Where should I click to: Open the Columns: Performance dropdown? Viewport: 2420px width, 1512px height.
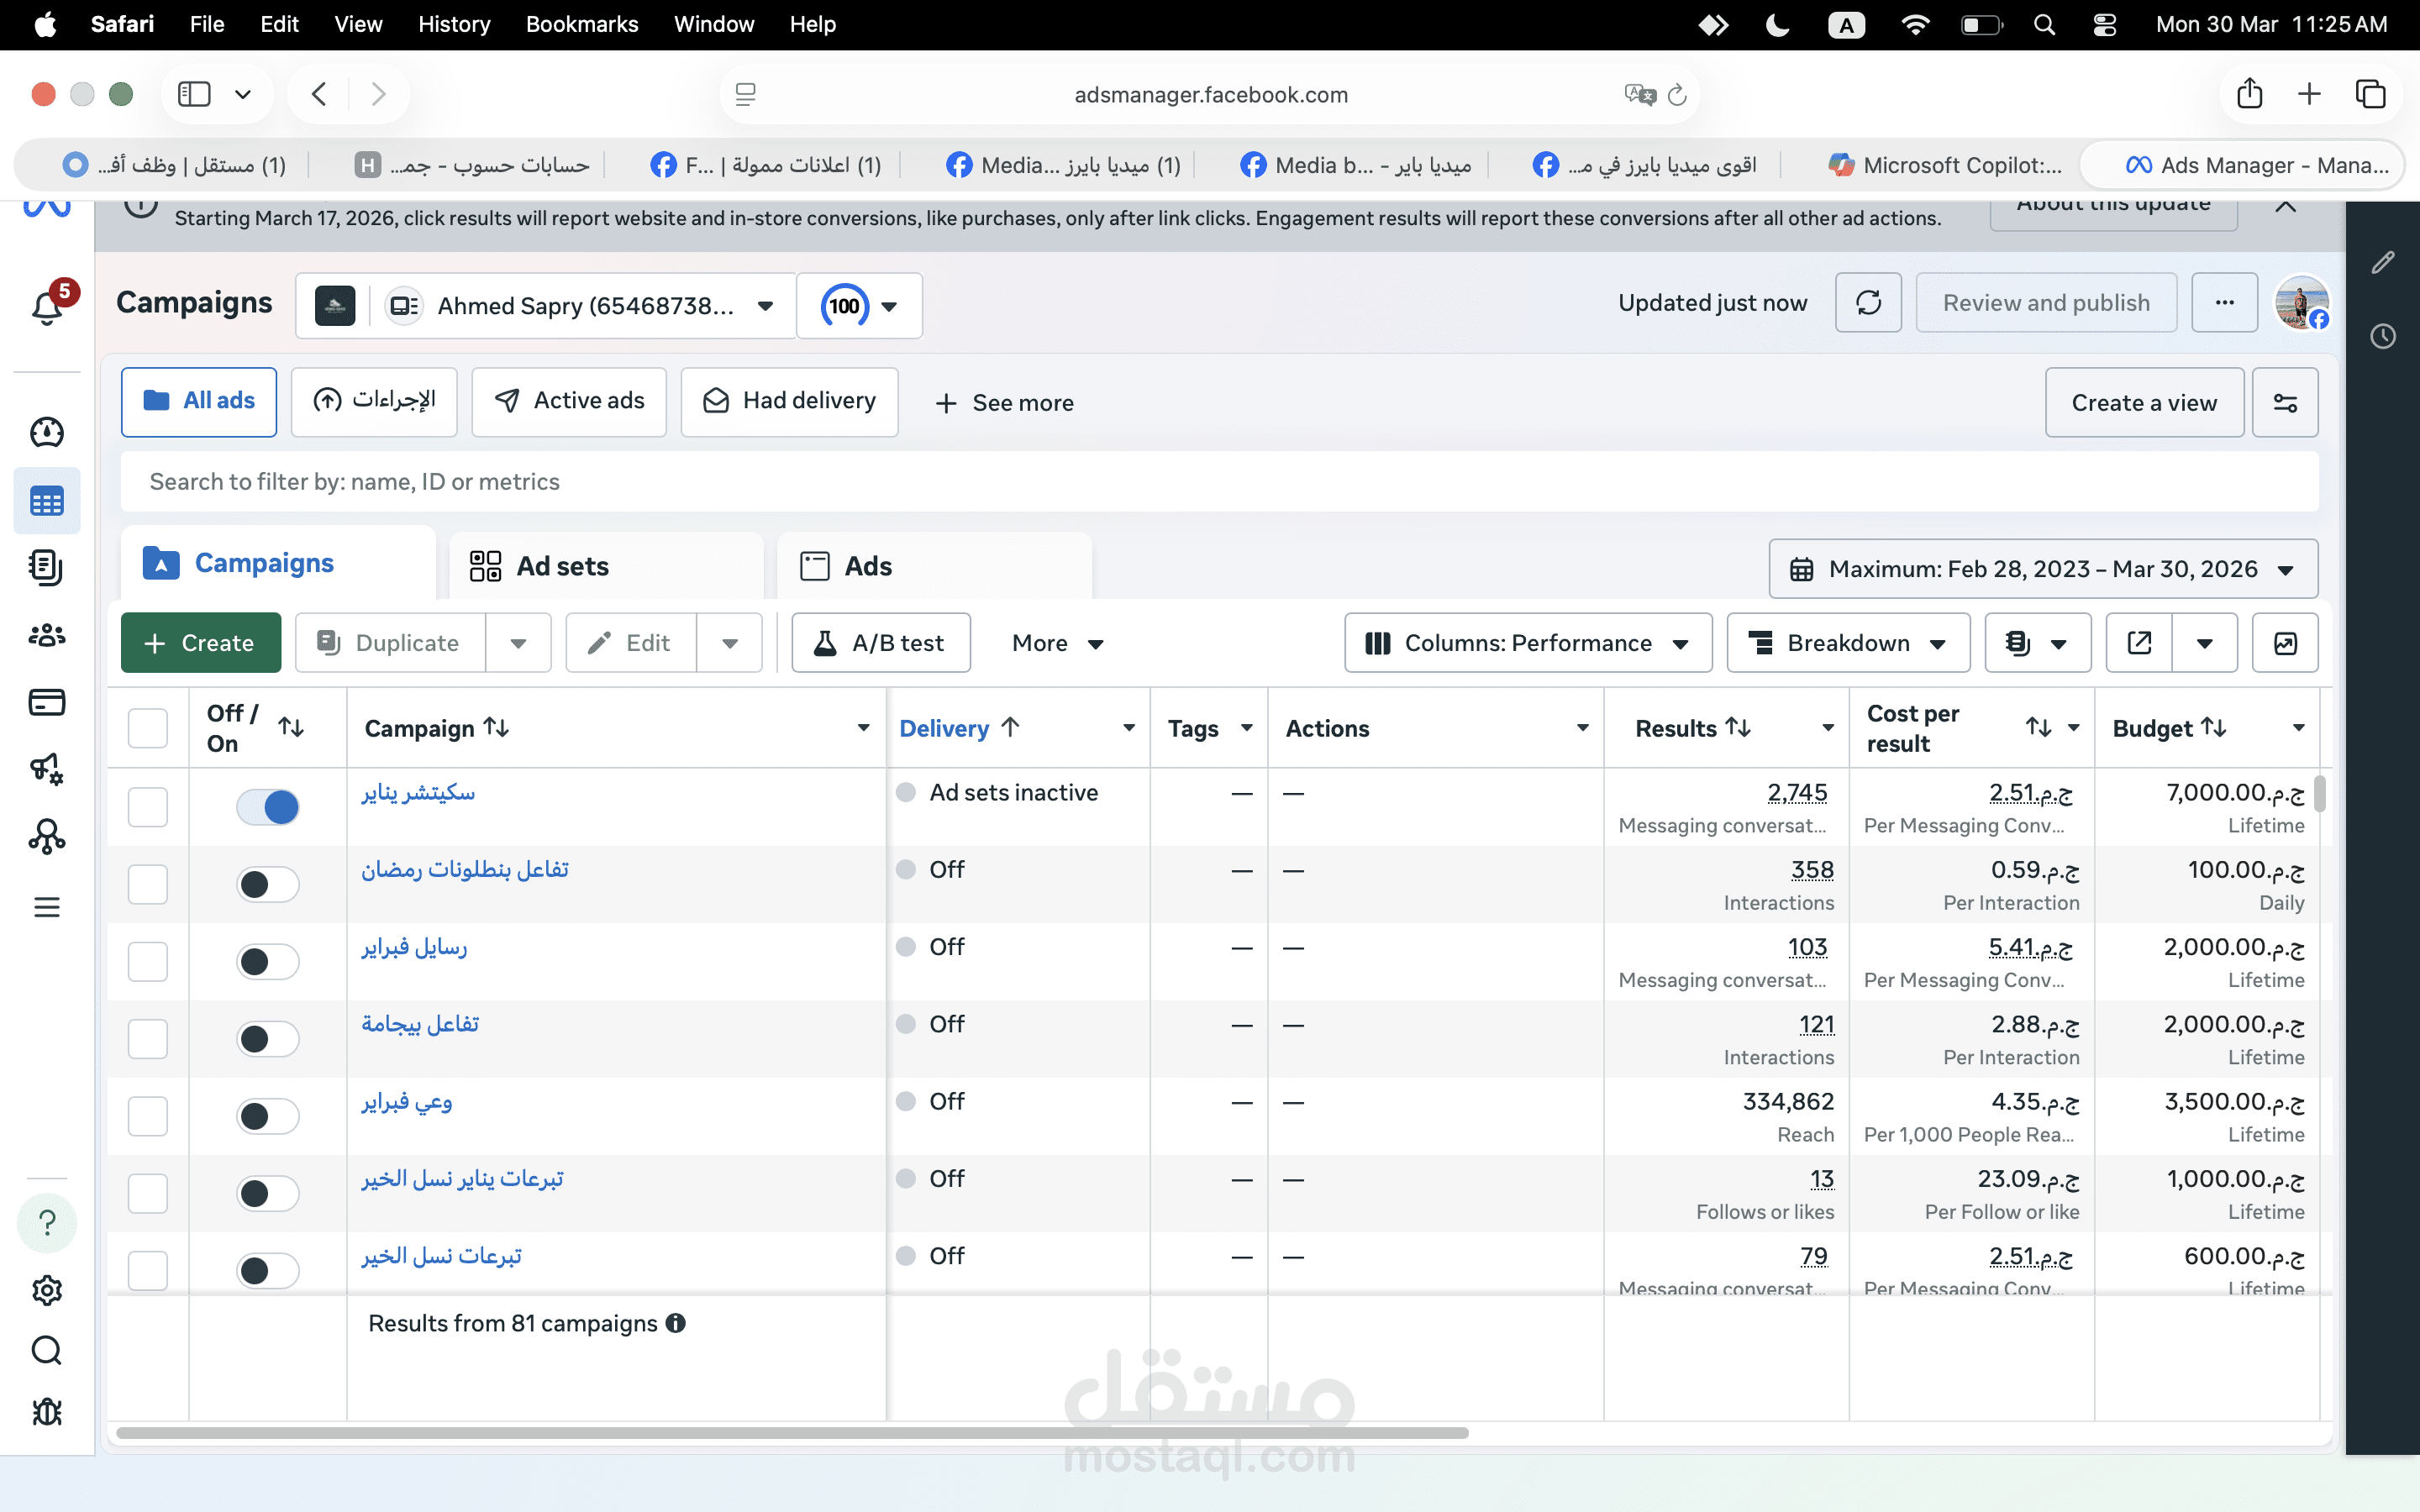[1528, 643]
